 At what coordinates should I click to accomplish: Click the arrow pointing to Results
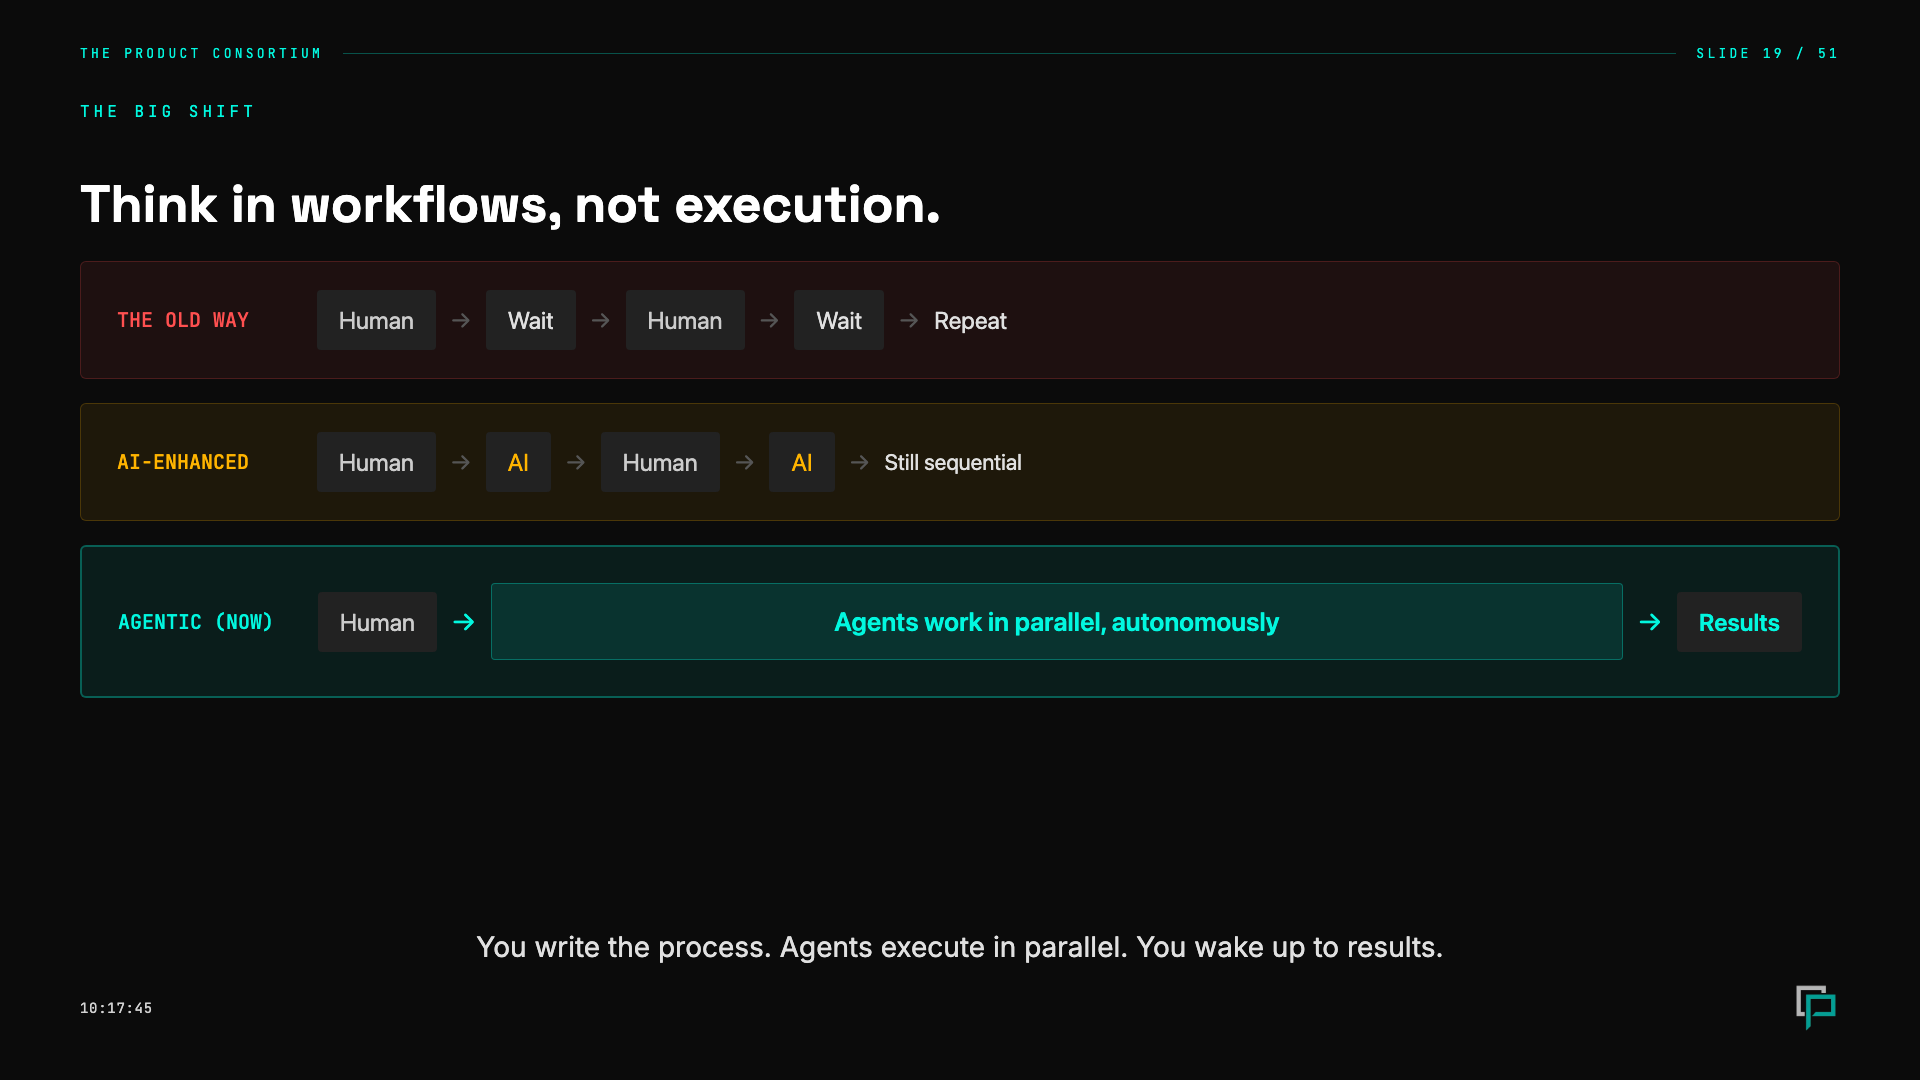[x=1650, y=621]
